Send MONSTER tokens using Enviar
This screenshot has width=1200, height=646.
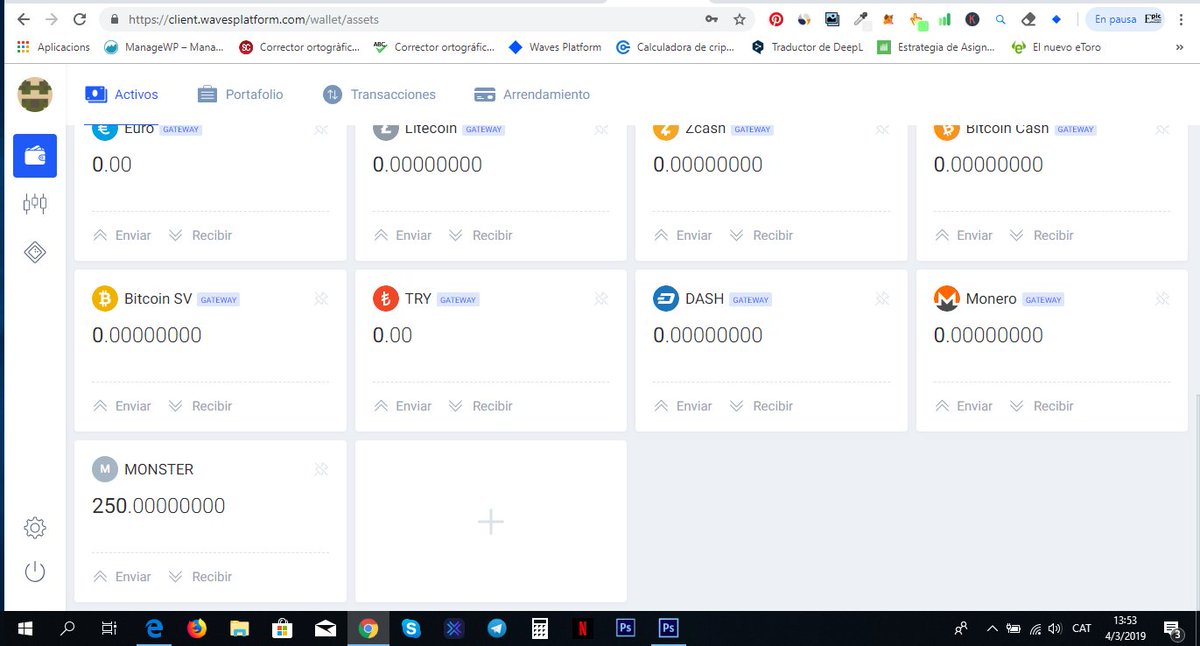122,577
